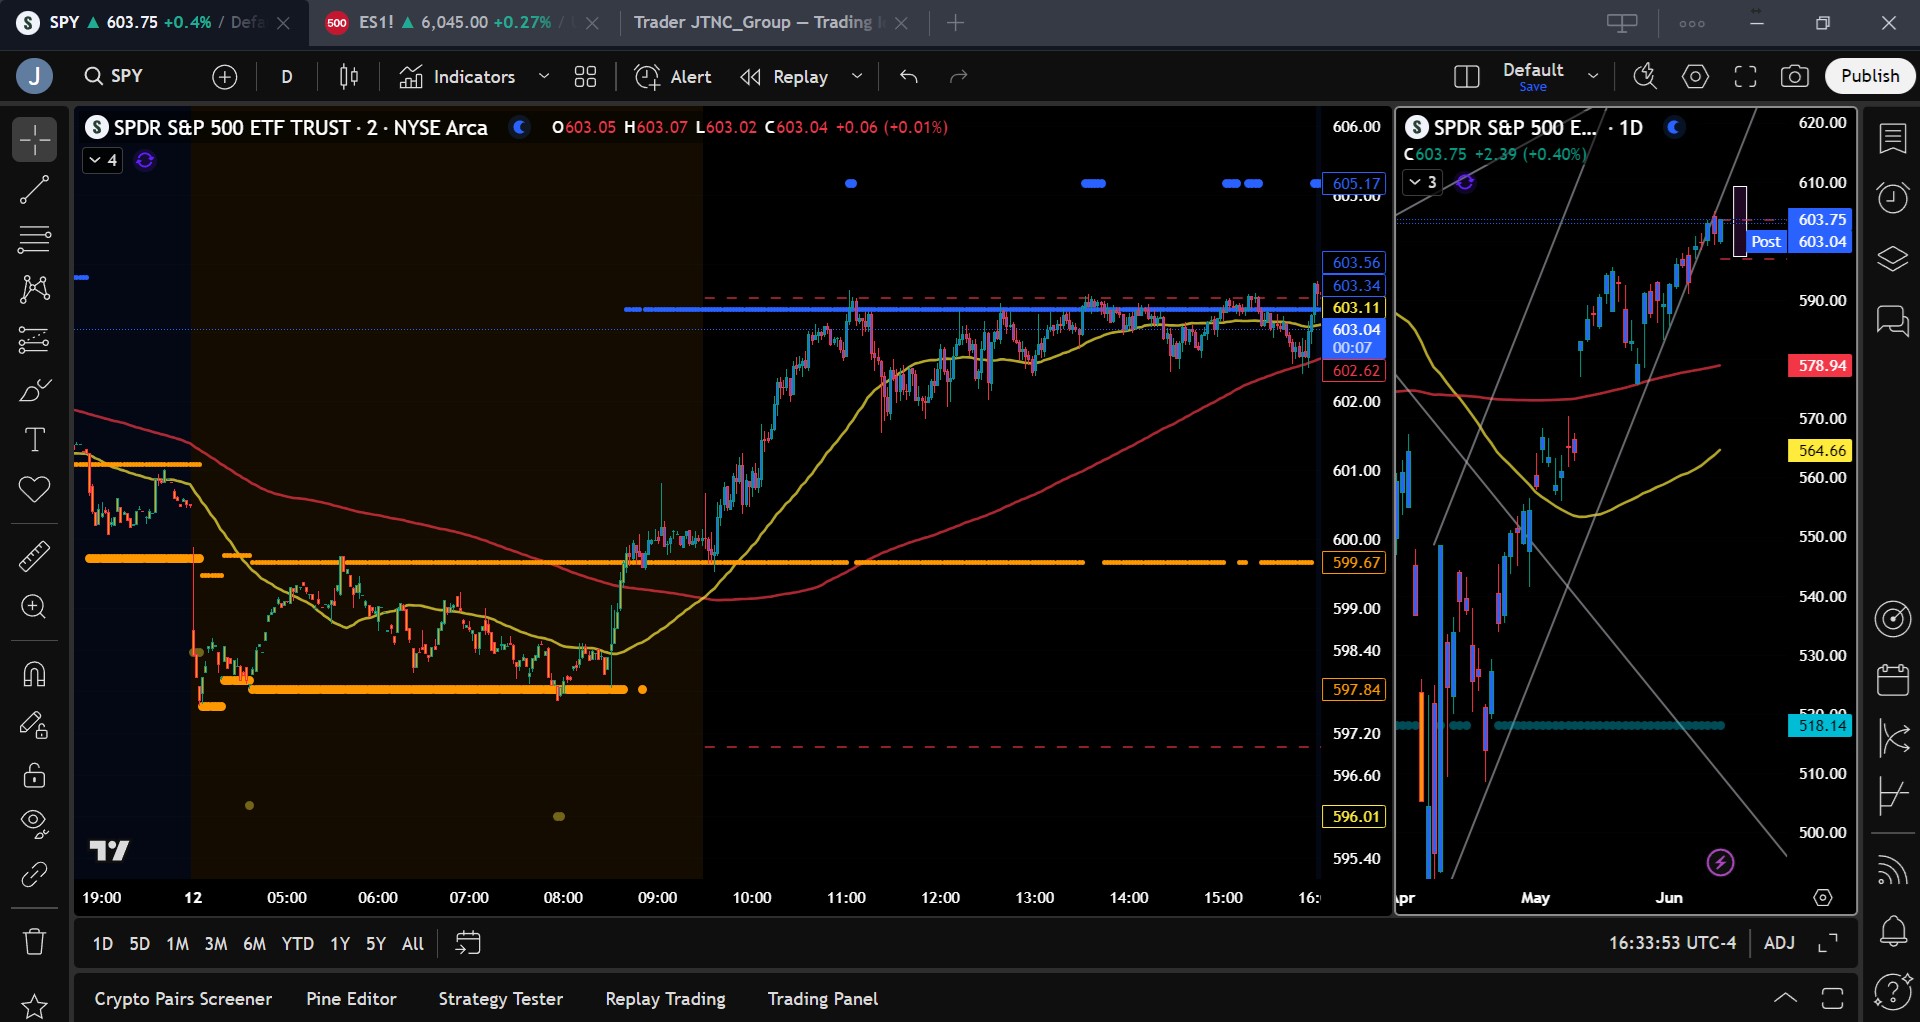Viewport: 1920px width, 1022px height.
Task: Open the chats panel icon
Action: 1892,321
